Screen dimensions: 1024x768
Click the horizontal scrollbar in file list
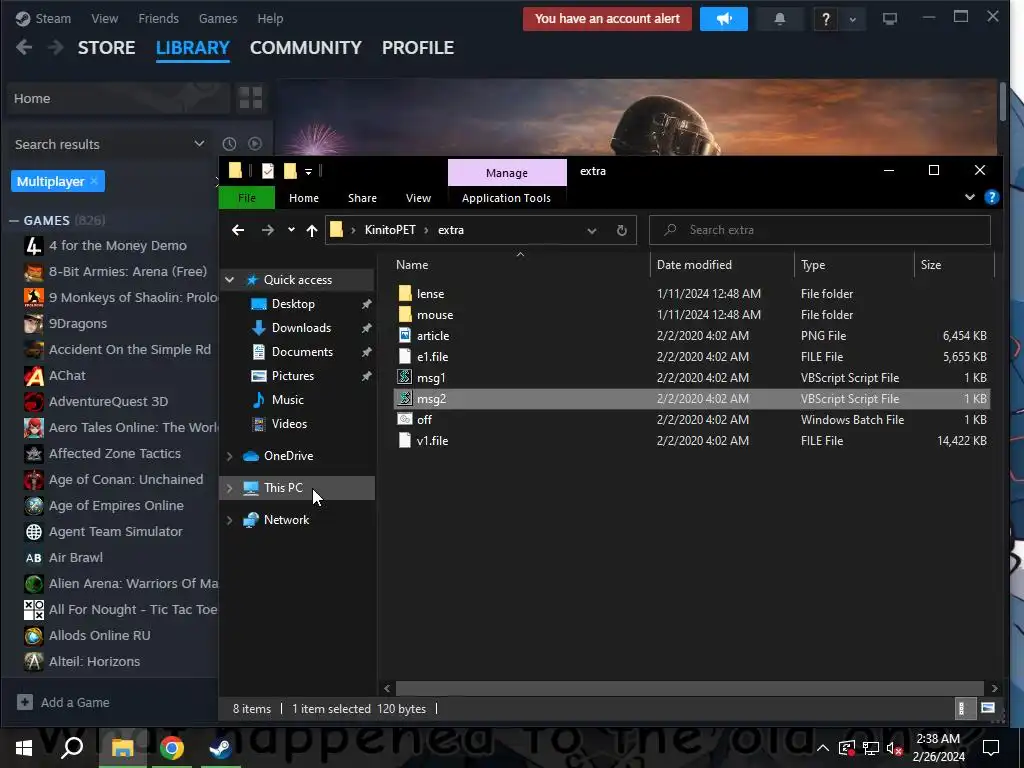[x=690, y=688]
